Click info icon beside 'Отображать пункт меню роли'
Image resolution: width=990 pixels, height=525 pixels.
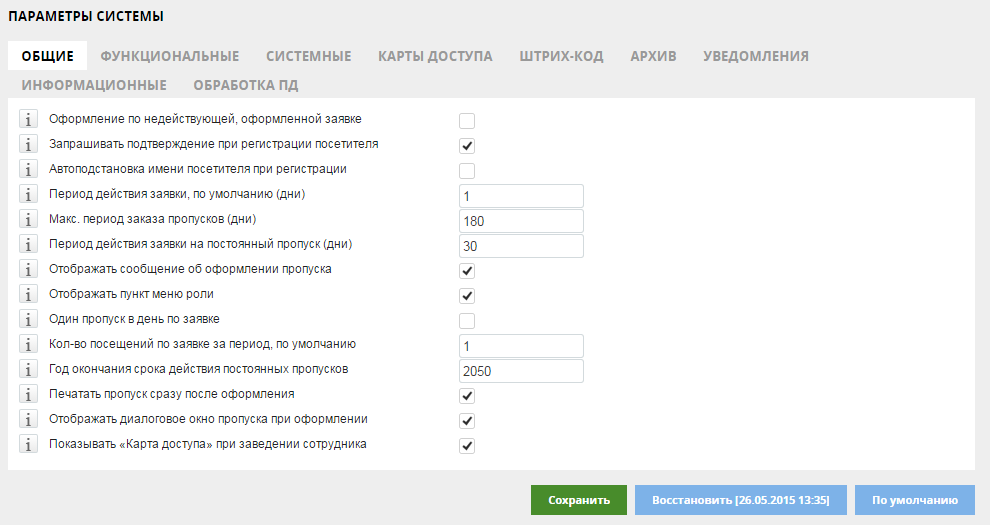point(28,294)
